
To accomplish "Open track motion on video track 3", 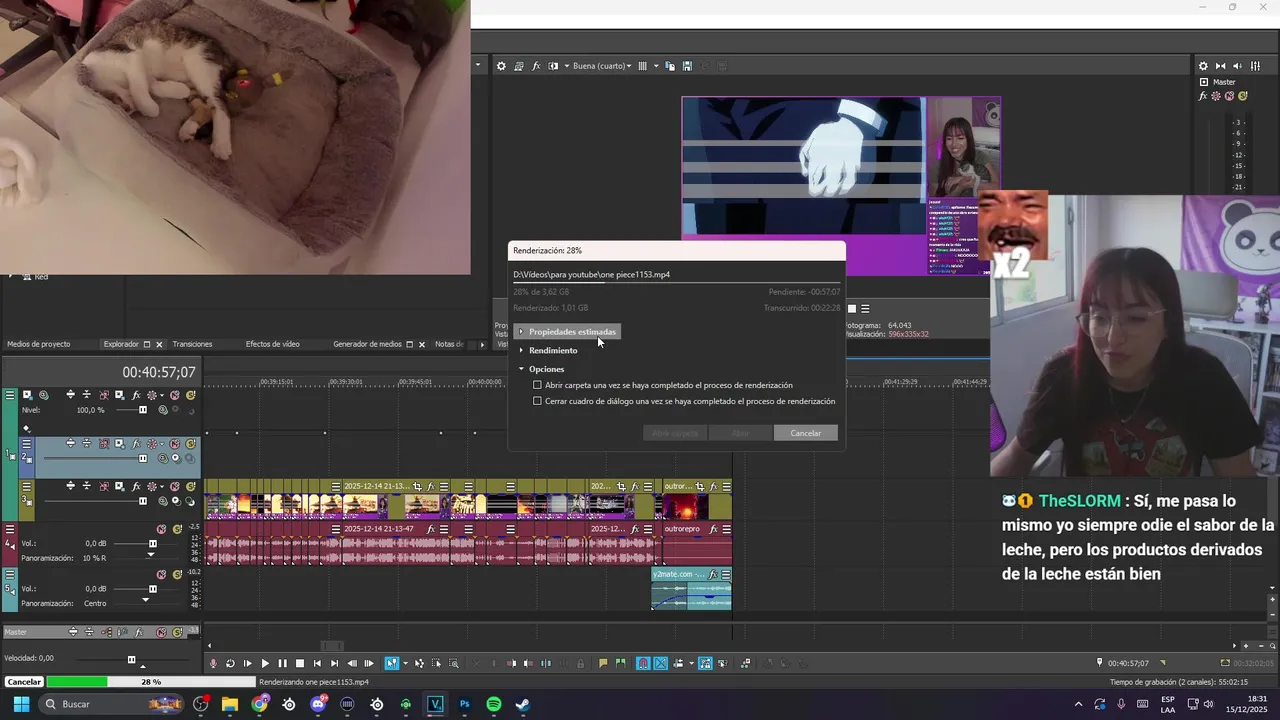I will [119, 487].
